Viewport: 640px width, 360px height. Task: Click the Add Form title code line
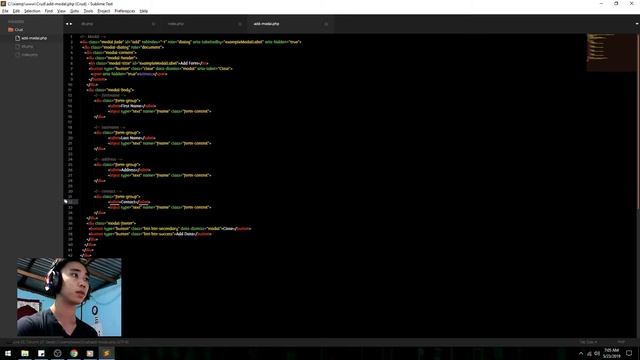point(149,63)
